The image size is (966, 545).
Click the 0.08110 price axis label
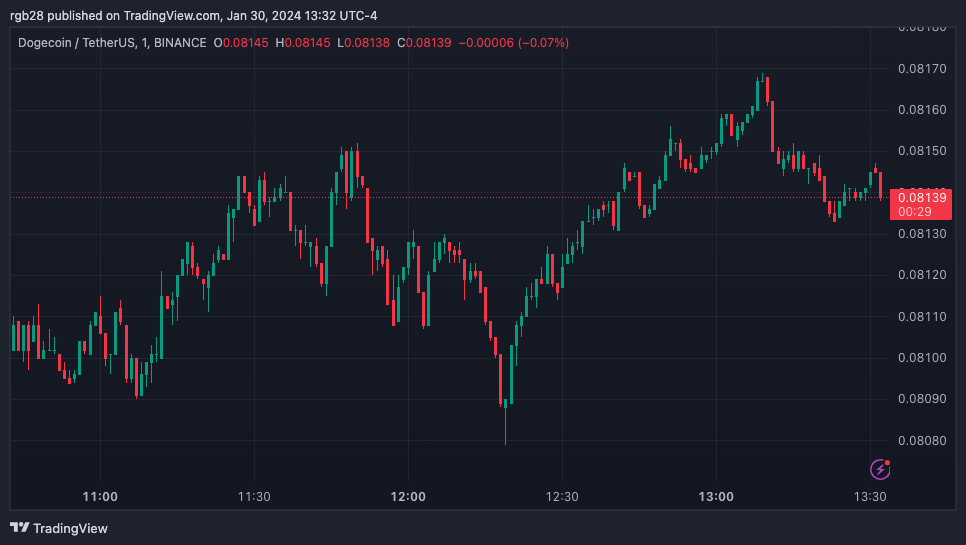pyautogui.click(x=922, y=317)
